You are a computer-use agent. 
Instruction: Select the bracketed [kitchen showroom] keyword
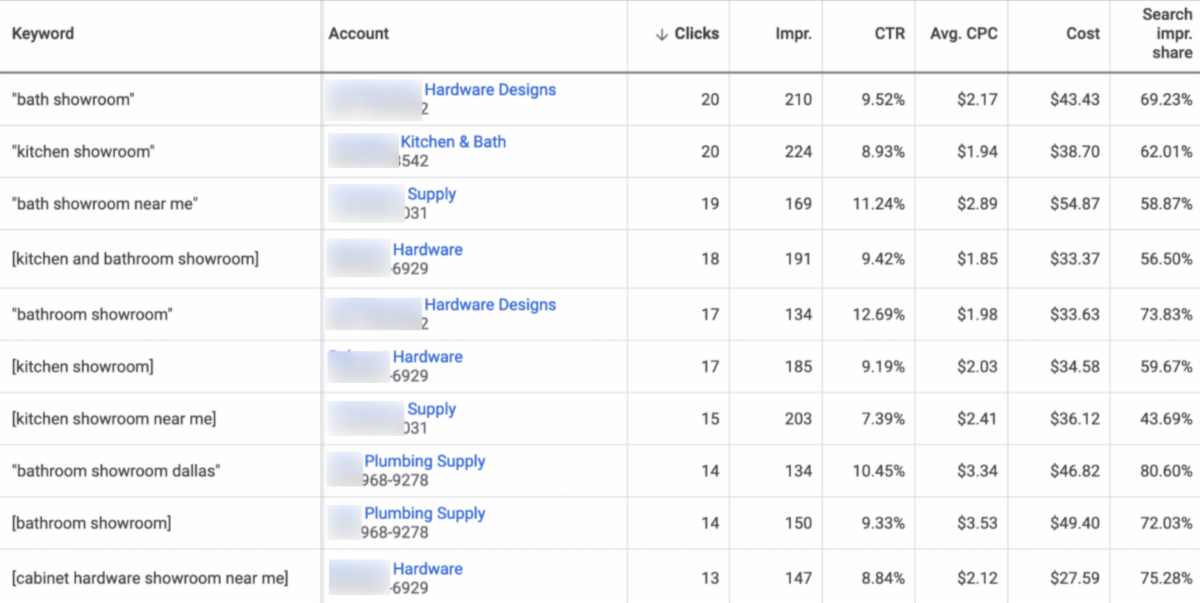click(83, 367)
